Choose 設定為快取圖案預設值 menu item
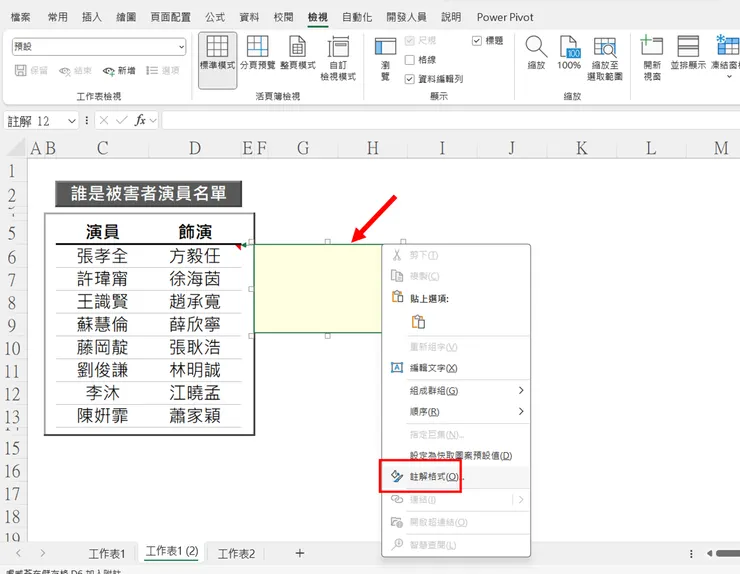The image size is (740, 574). point(456,456)
